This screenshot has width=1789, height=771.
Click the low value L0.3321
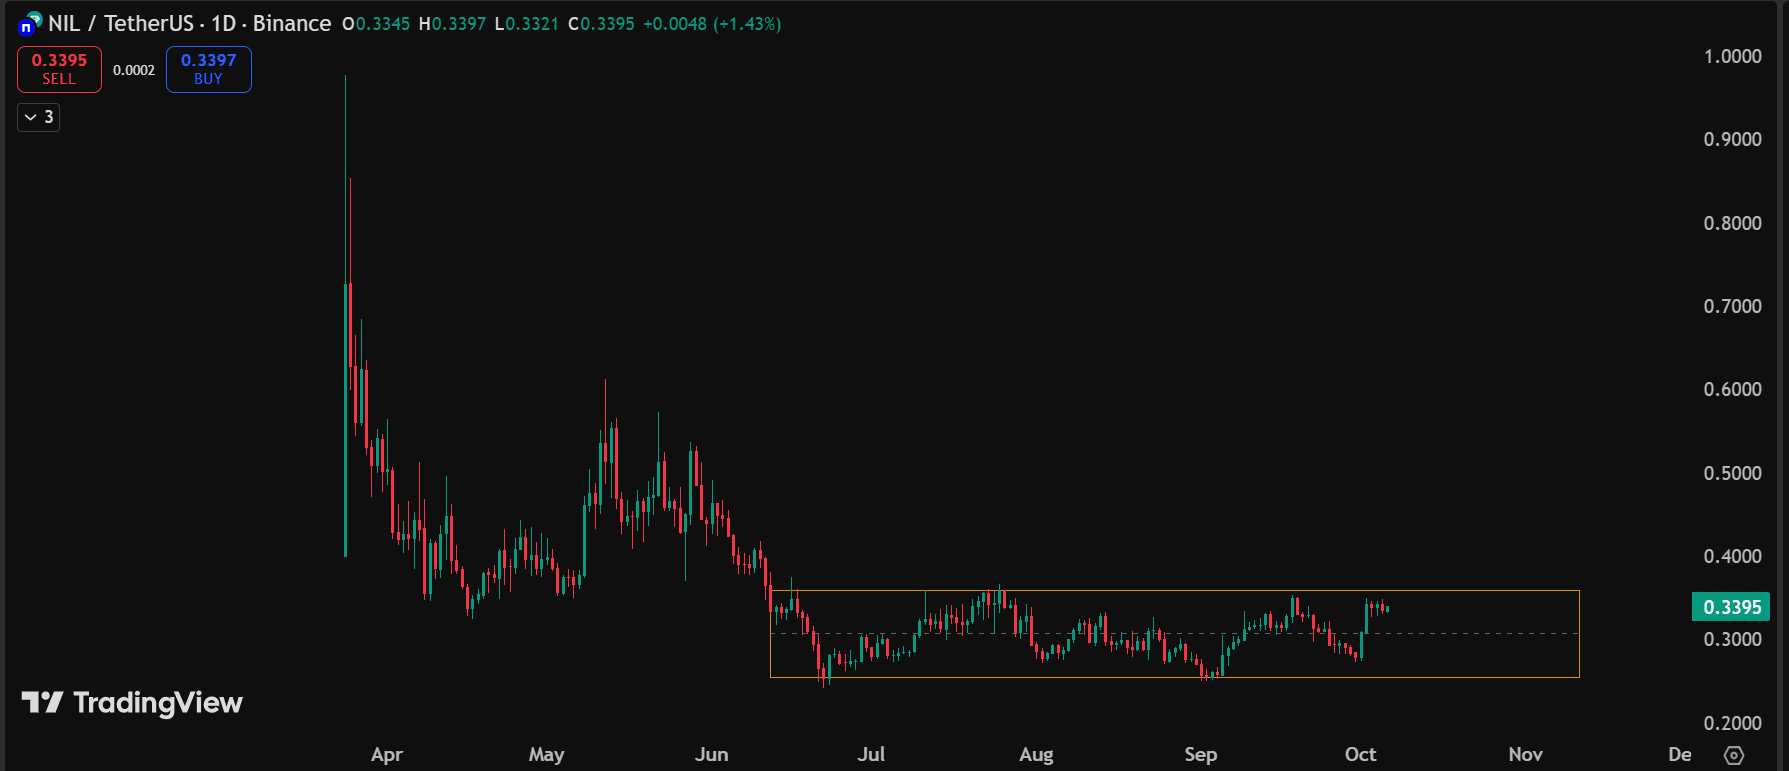(527, 24)
